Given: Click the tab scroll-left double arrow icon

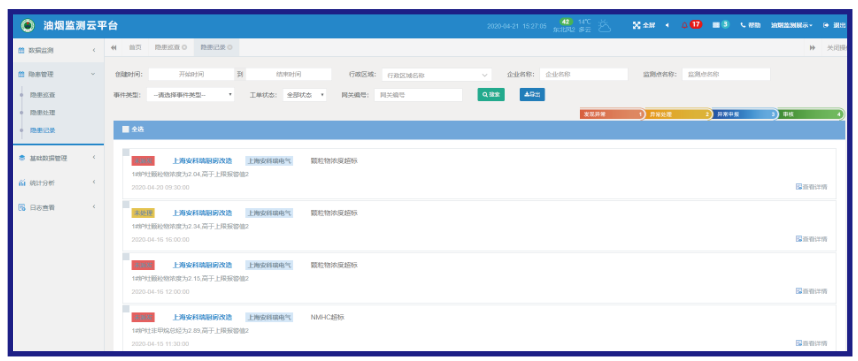Looking at the screenshot, I should [x=114, y=48].
